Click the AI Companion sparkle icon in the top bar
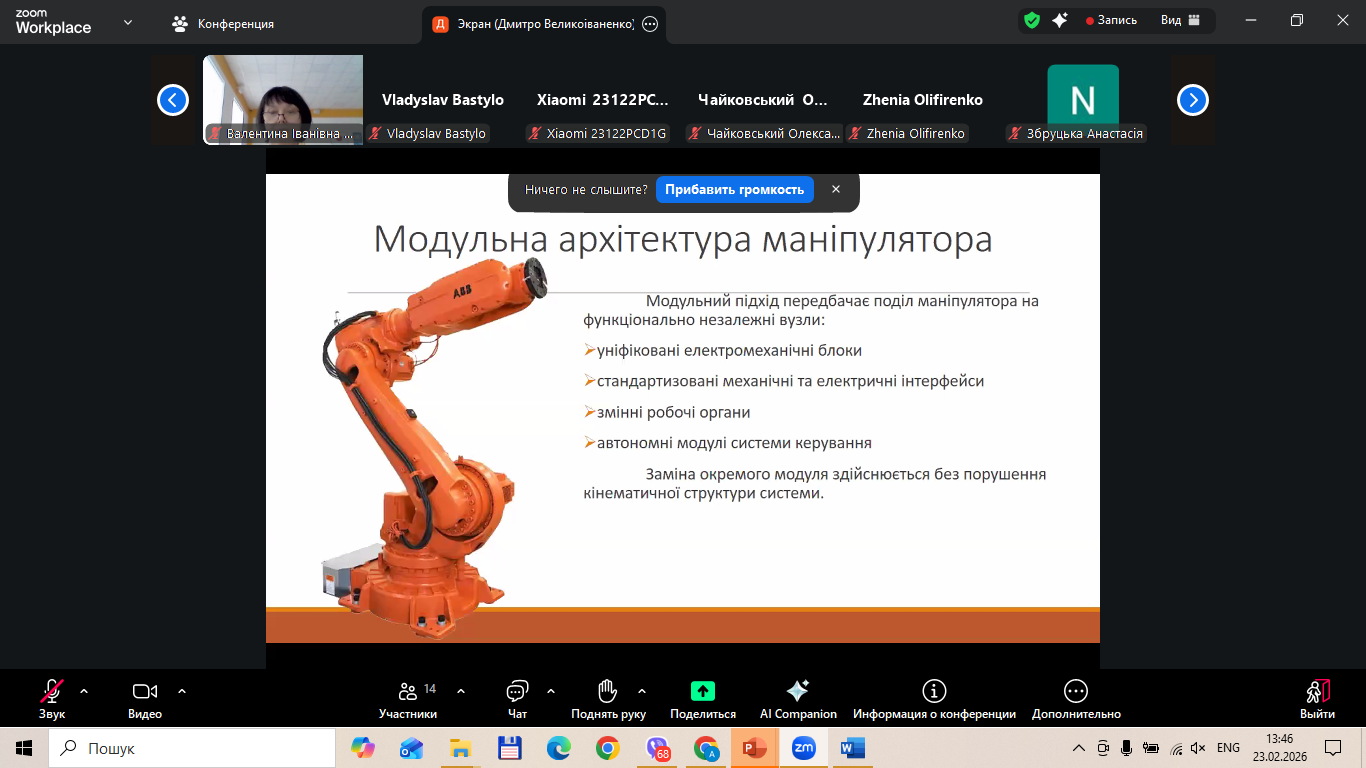The image size is (1366, 768). (1060, 20)
